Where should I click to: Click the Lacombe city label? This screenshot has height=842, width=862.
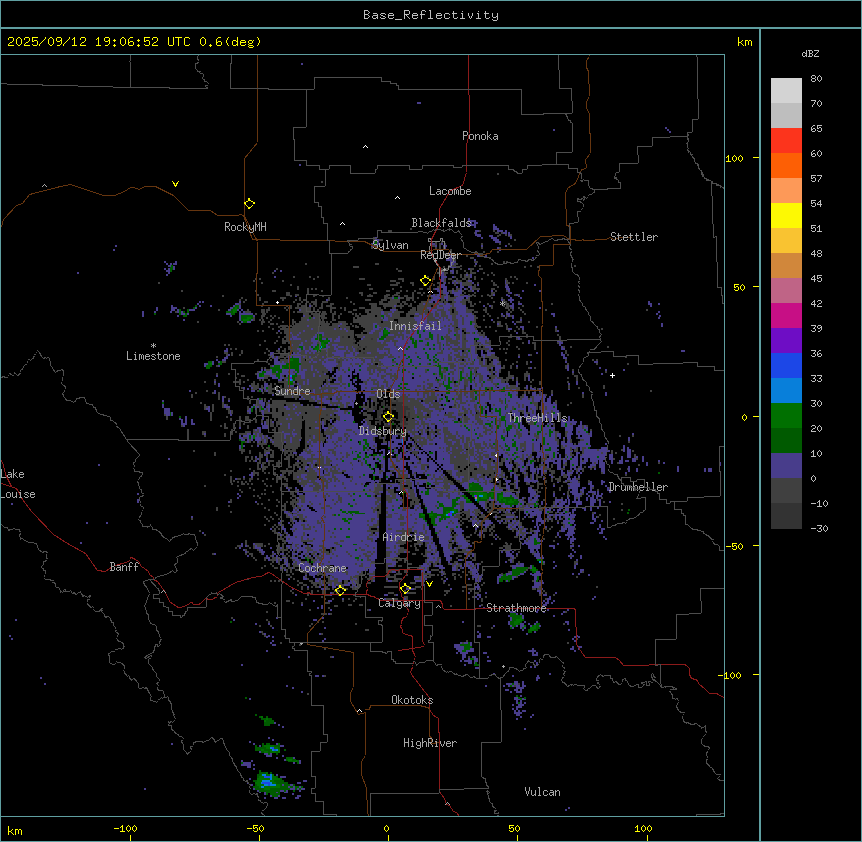(450, 191)
